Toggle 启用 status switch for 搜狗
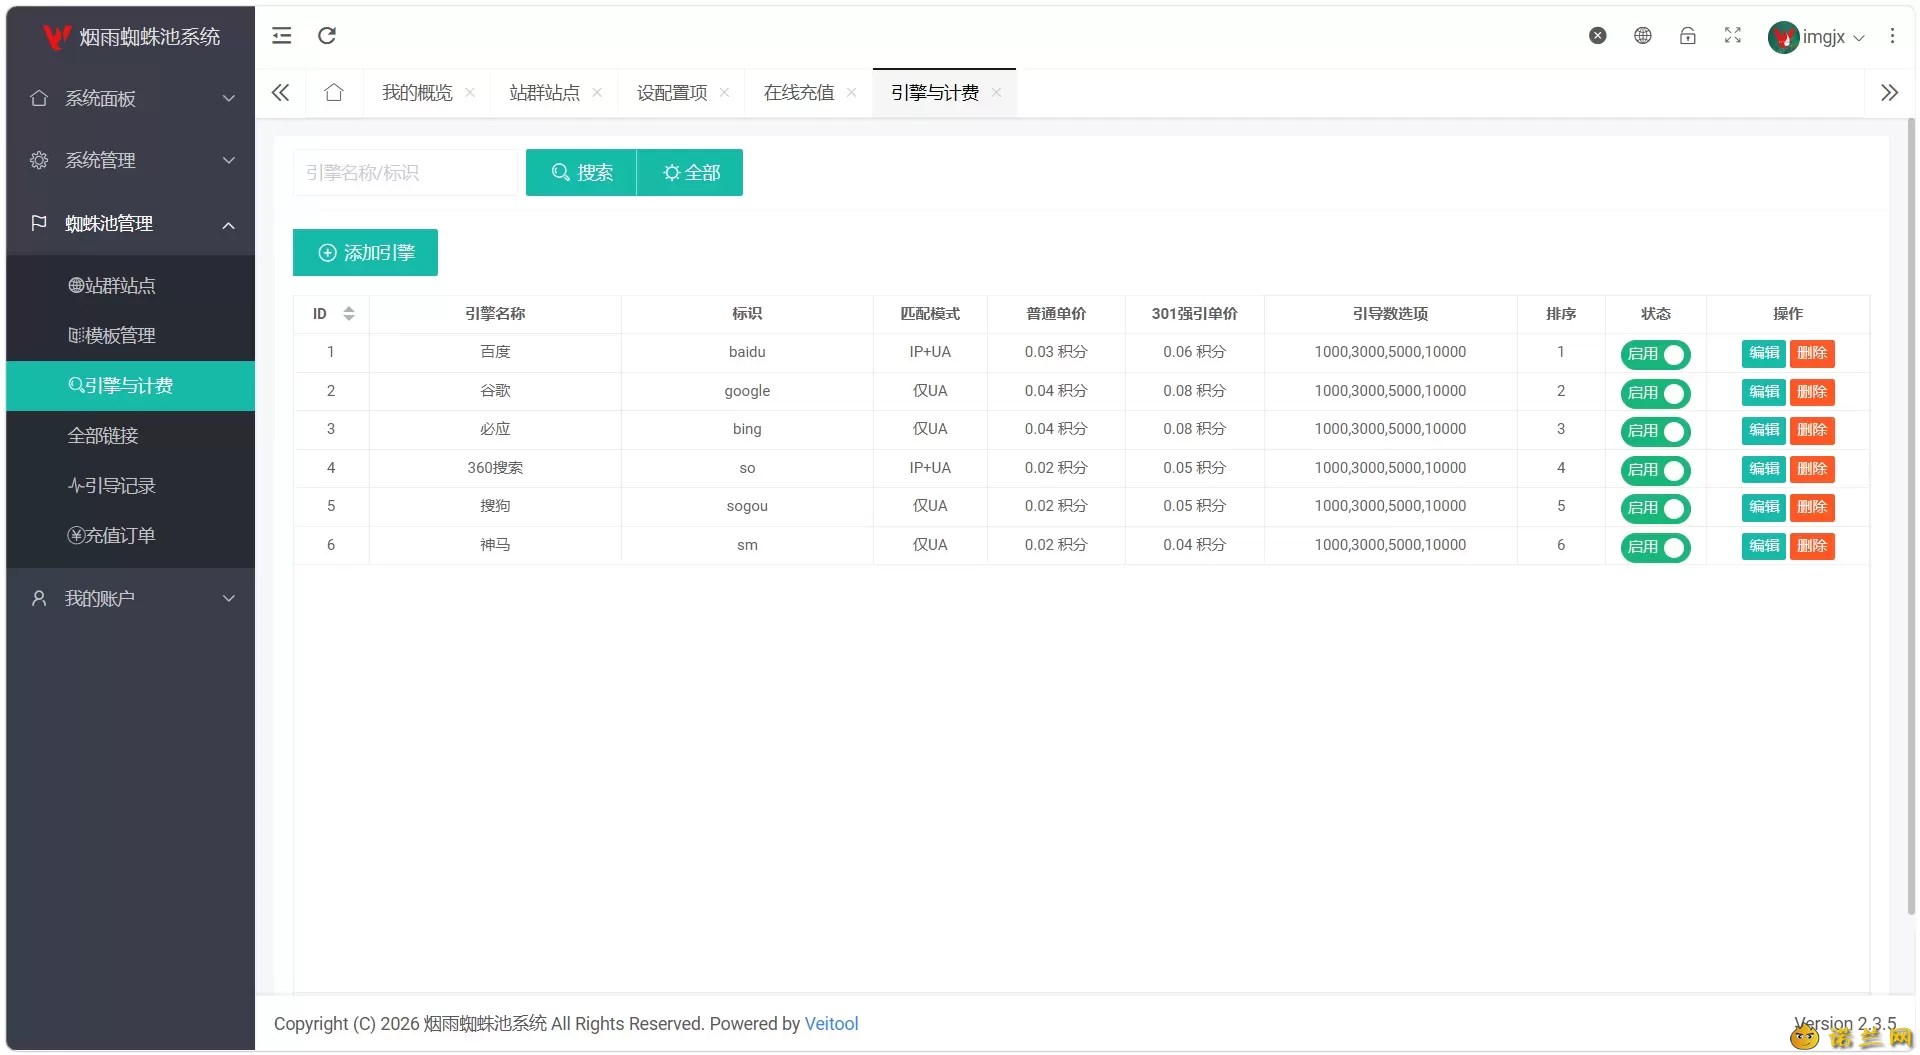1920x1055 pixels. click(1655, 508)
